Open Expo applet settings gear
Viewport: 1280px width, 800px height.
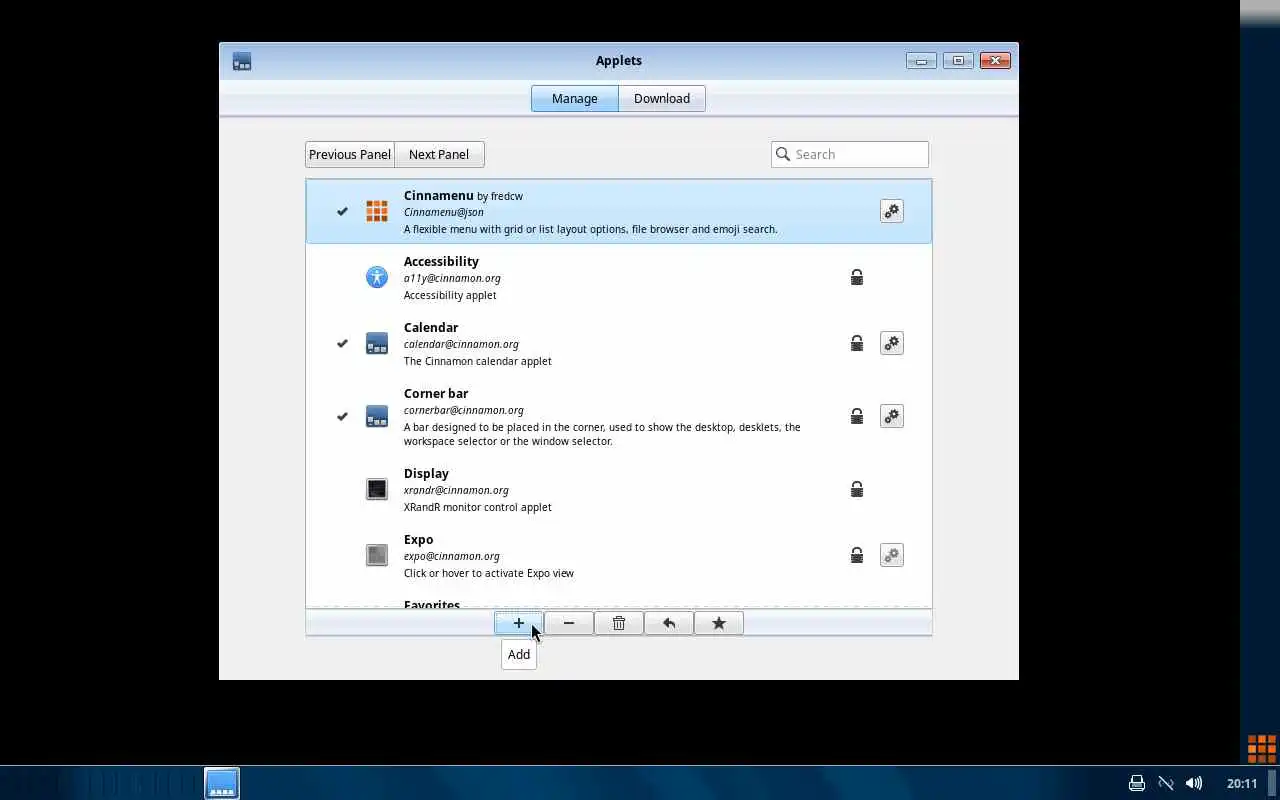coord(891,555)
